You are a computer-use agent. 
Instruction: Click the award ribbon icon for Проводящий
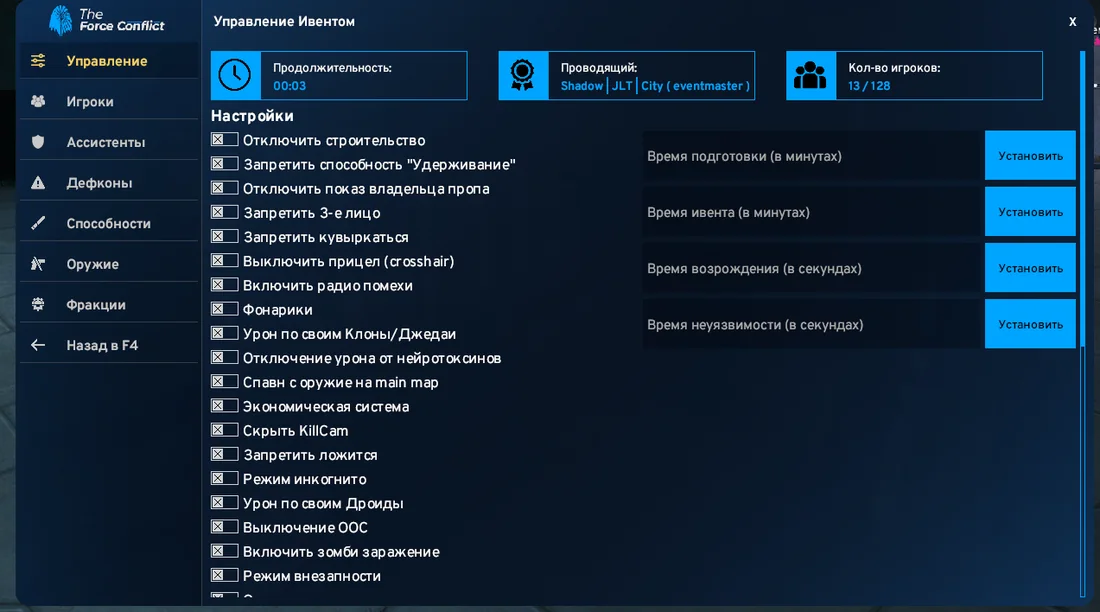(523, 75)
